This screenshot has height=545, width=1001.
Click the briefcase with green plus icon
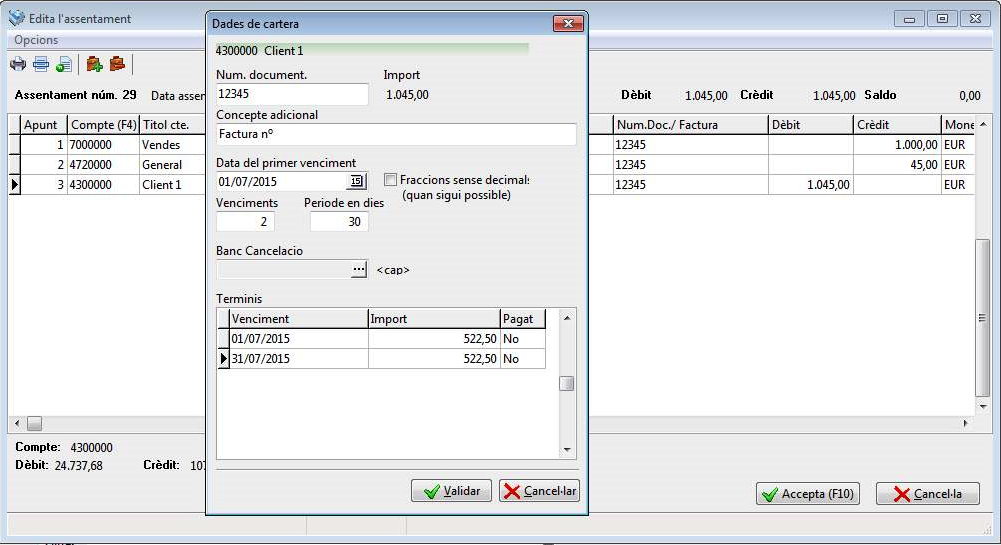click(x=94, y=64)
